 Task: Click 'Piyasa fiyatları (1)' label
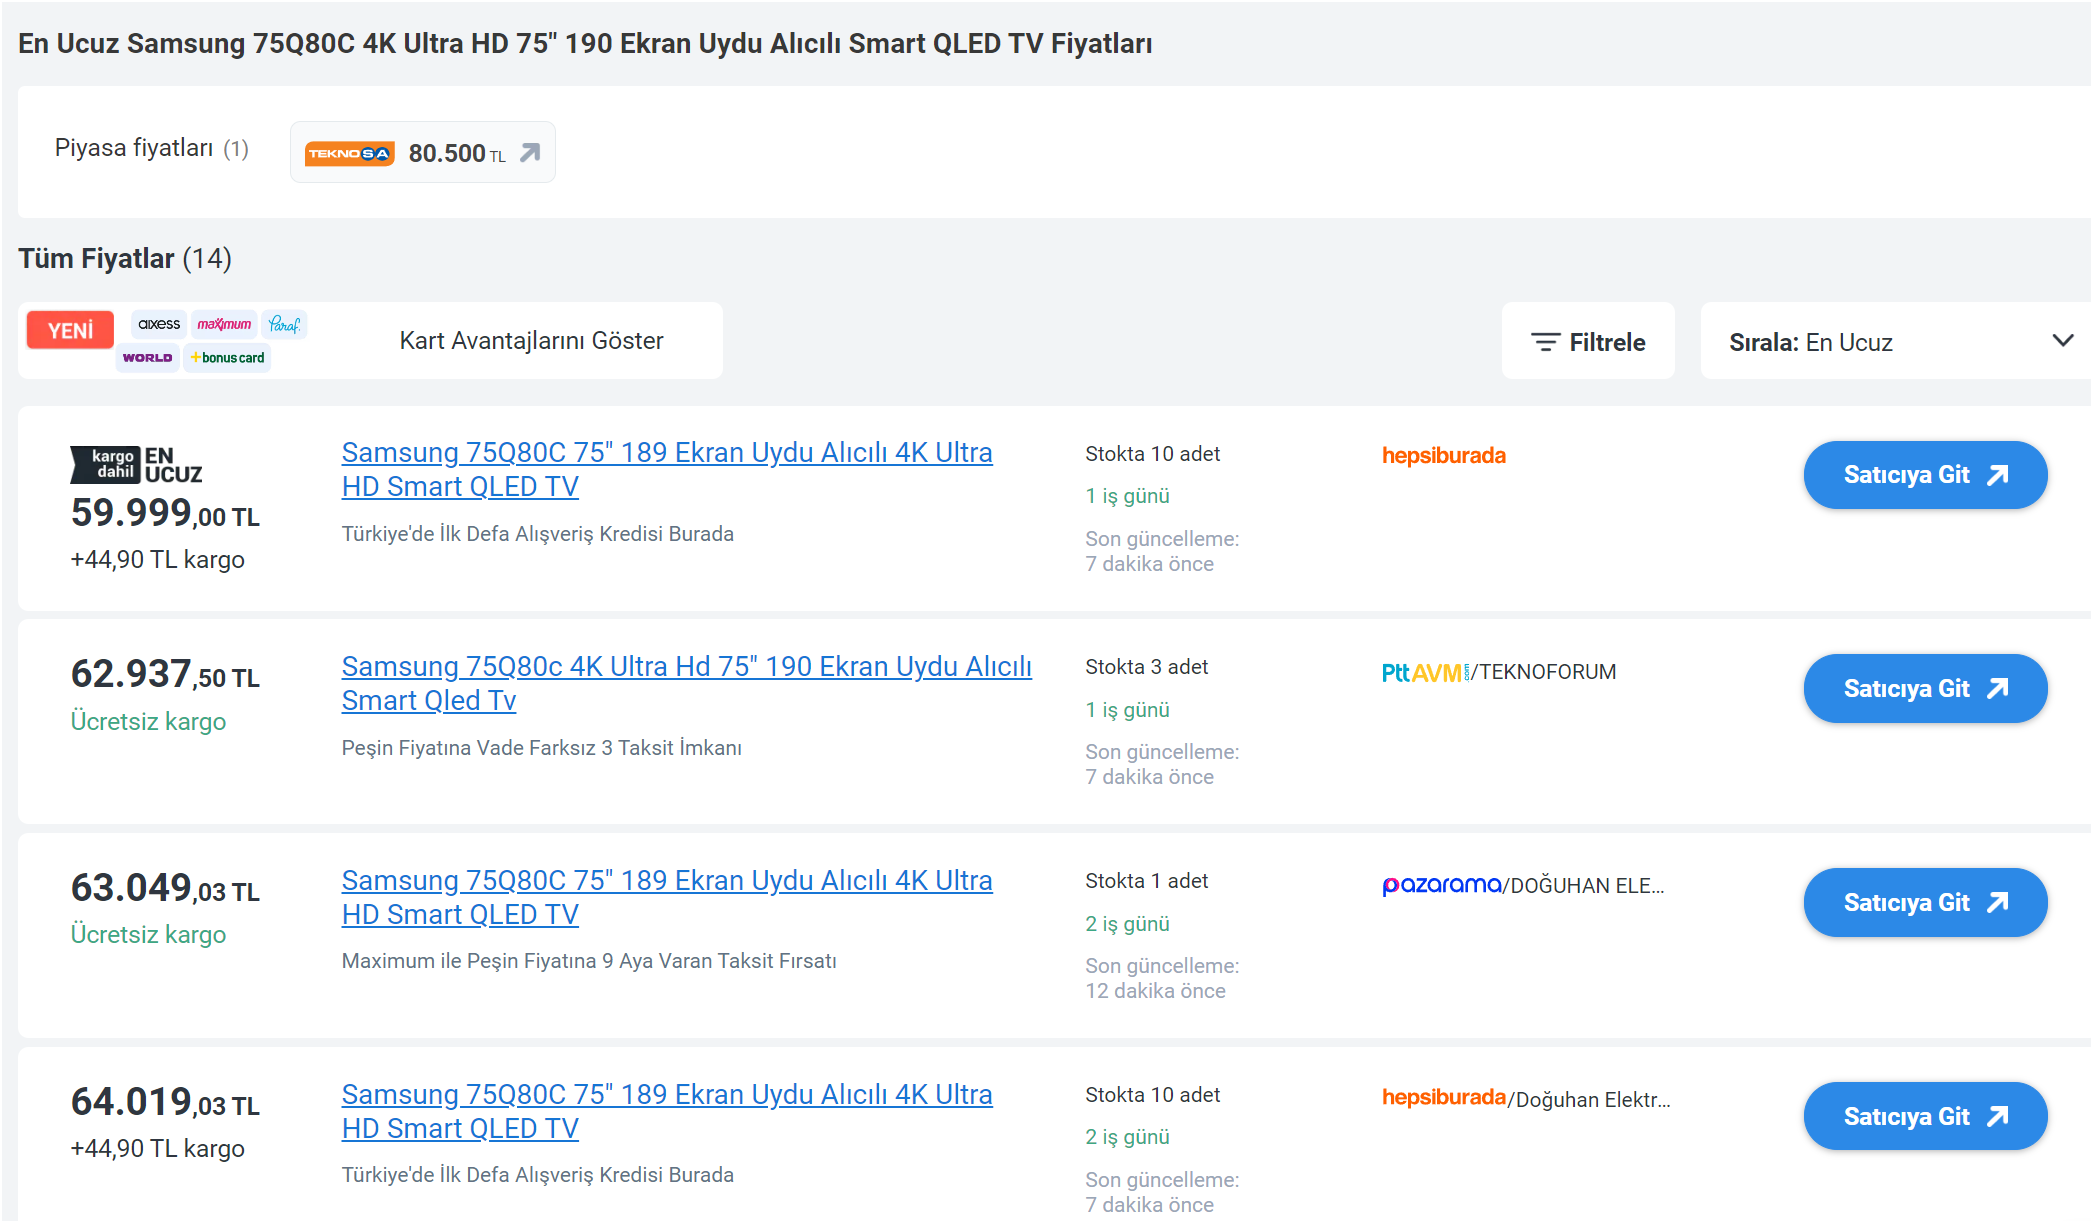pyautogui.click(x=152, y=148)
